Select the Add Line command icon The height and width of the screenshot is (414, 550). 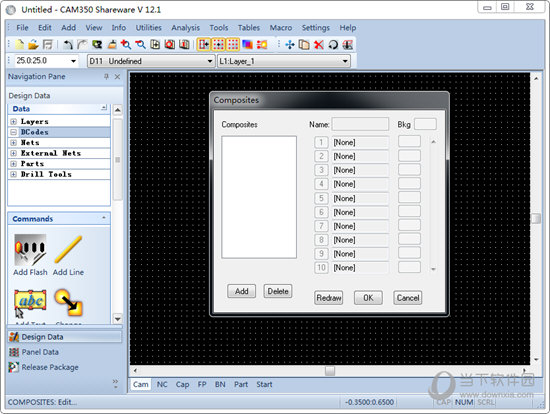click(68, 249)
